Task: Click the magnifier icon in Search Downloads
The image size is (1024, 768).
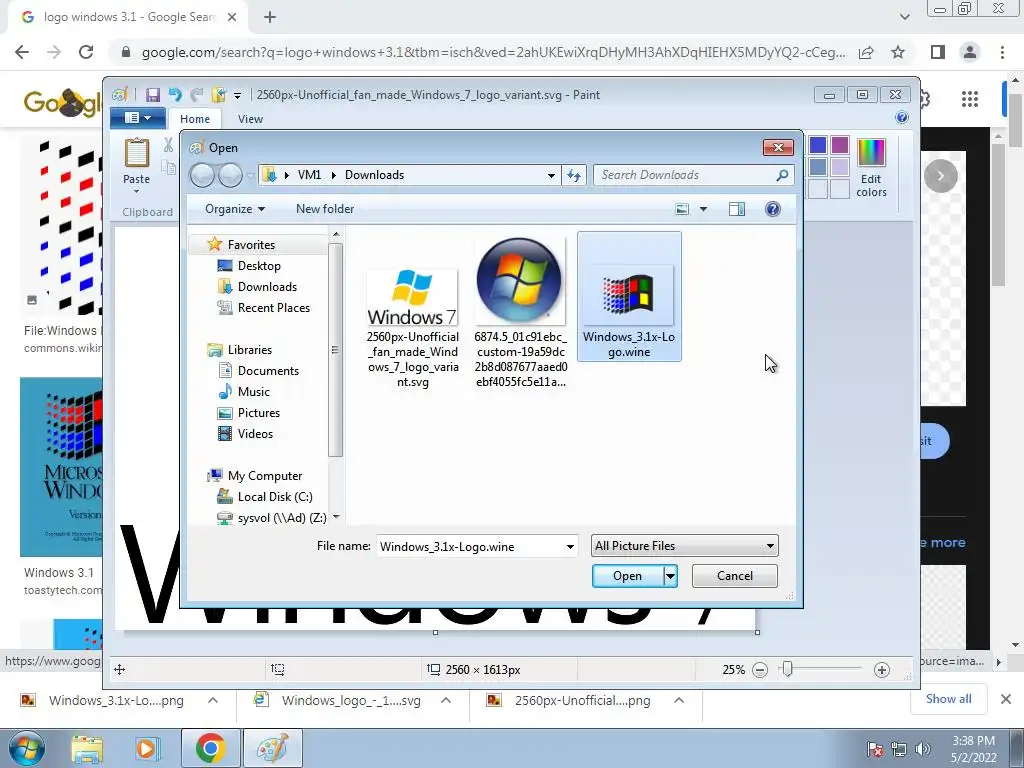Action: (782, 175)
